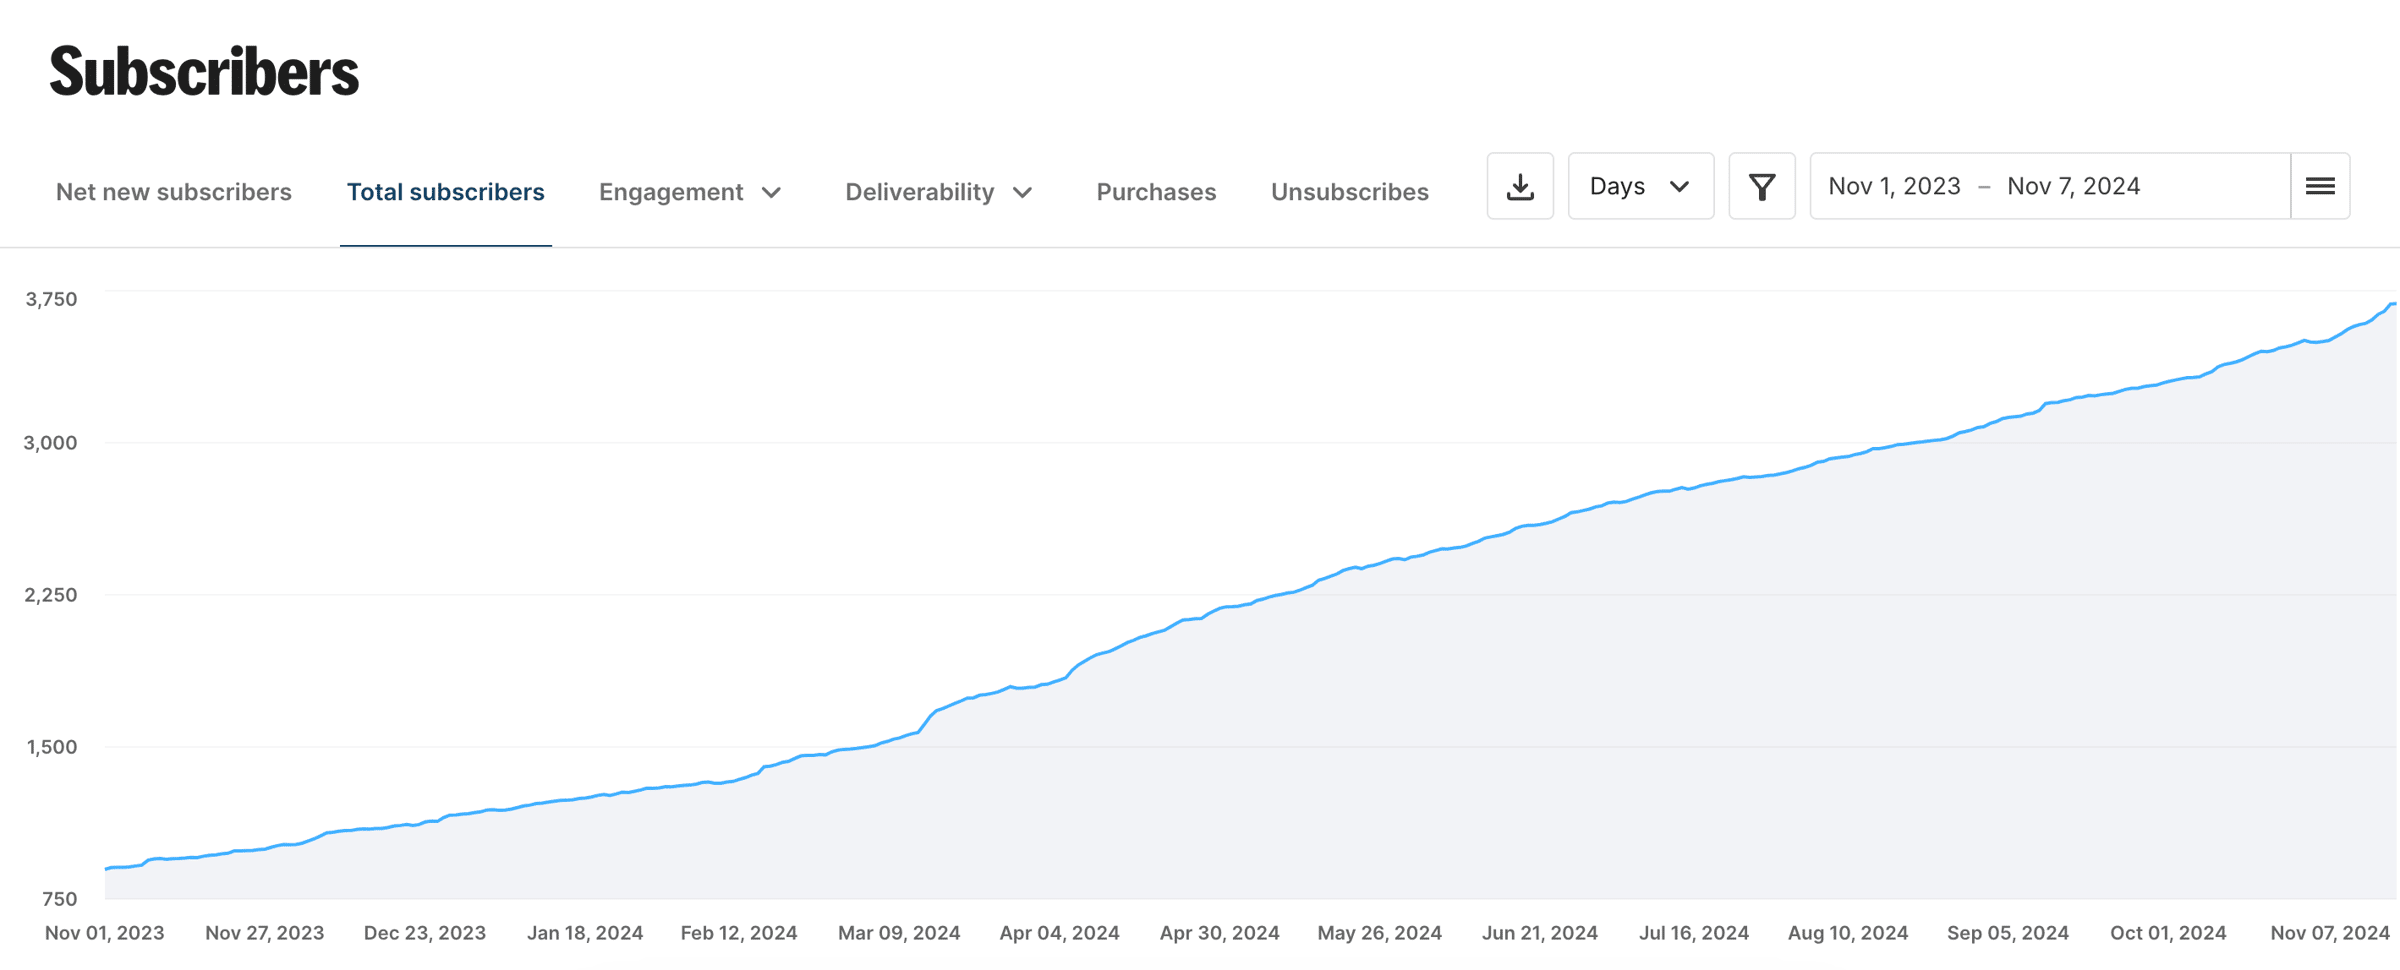Open the hamburger menu beside date range
Viewport: 2400px width, 970px height.
coord(2320,186)
